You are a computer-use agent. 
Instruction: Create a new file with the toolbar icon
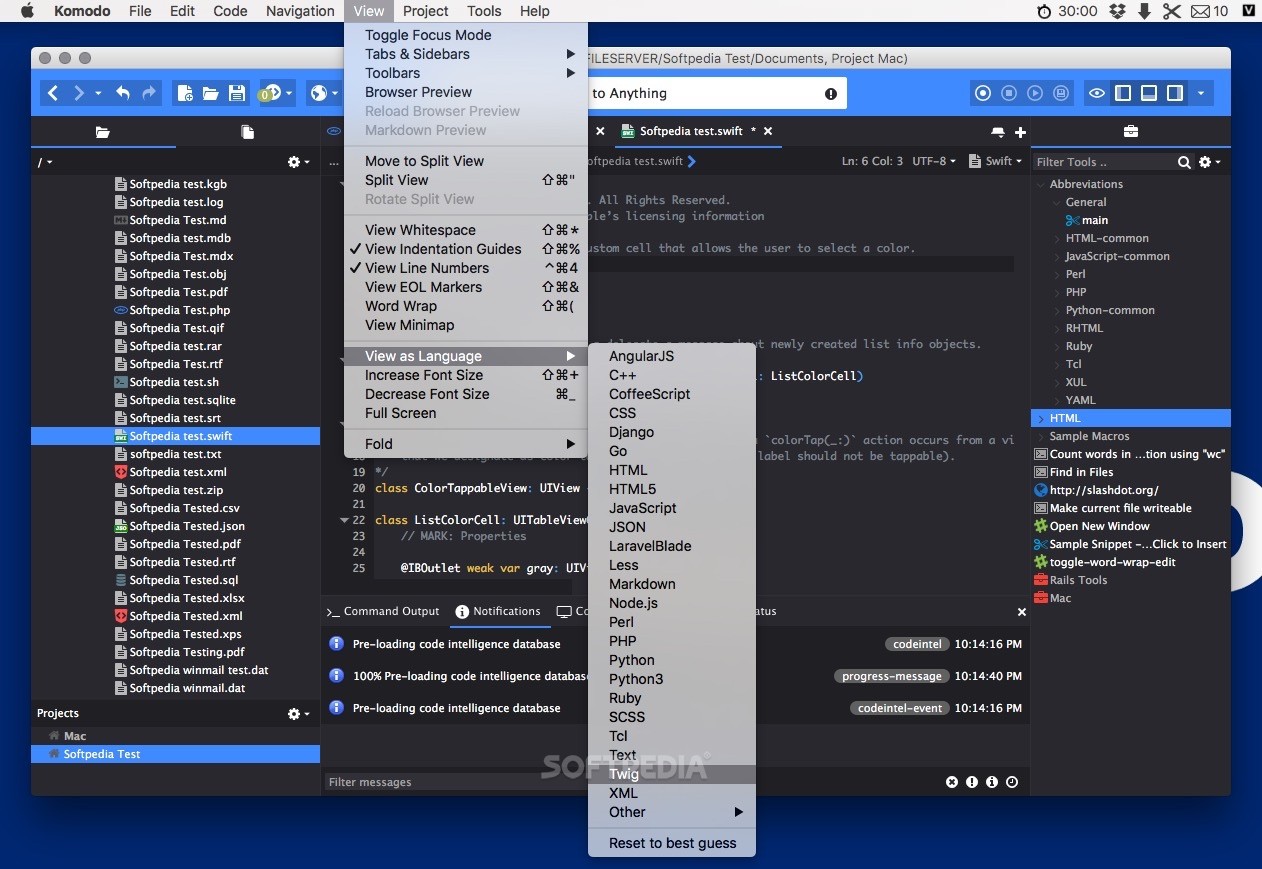click(185, 93)
